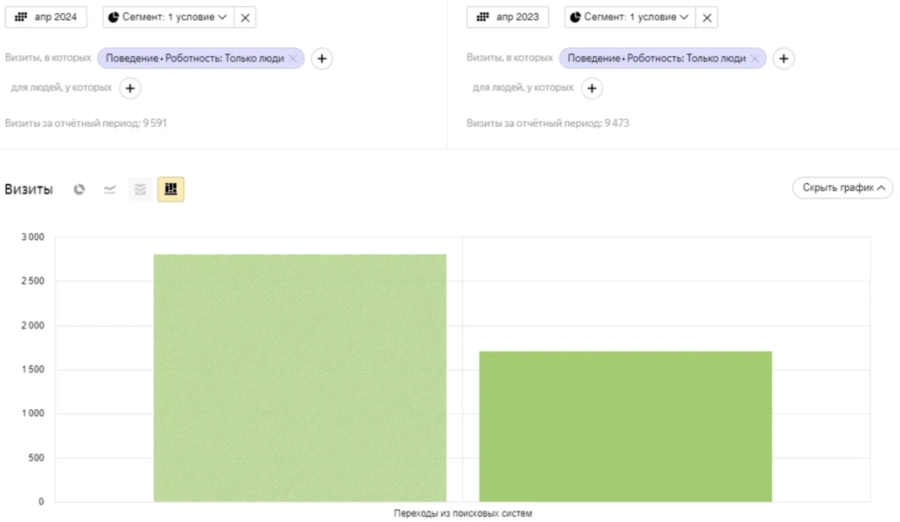
Task: Select the bar column chart view
Action: (170, 189)
